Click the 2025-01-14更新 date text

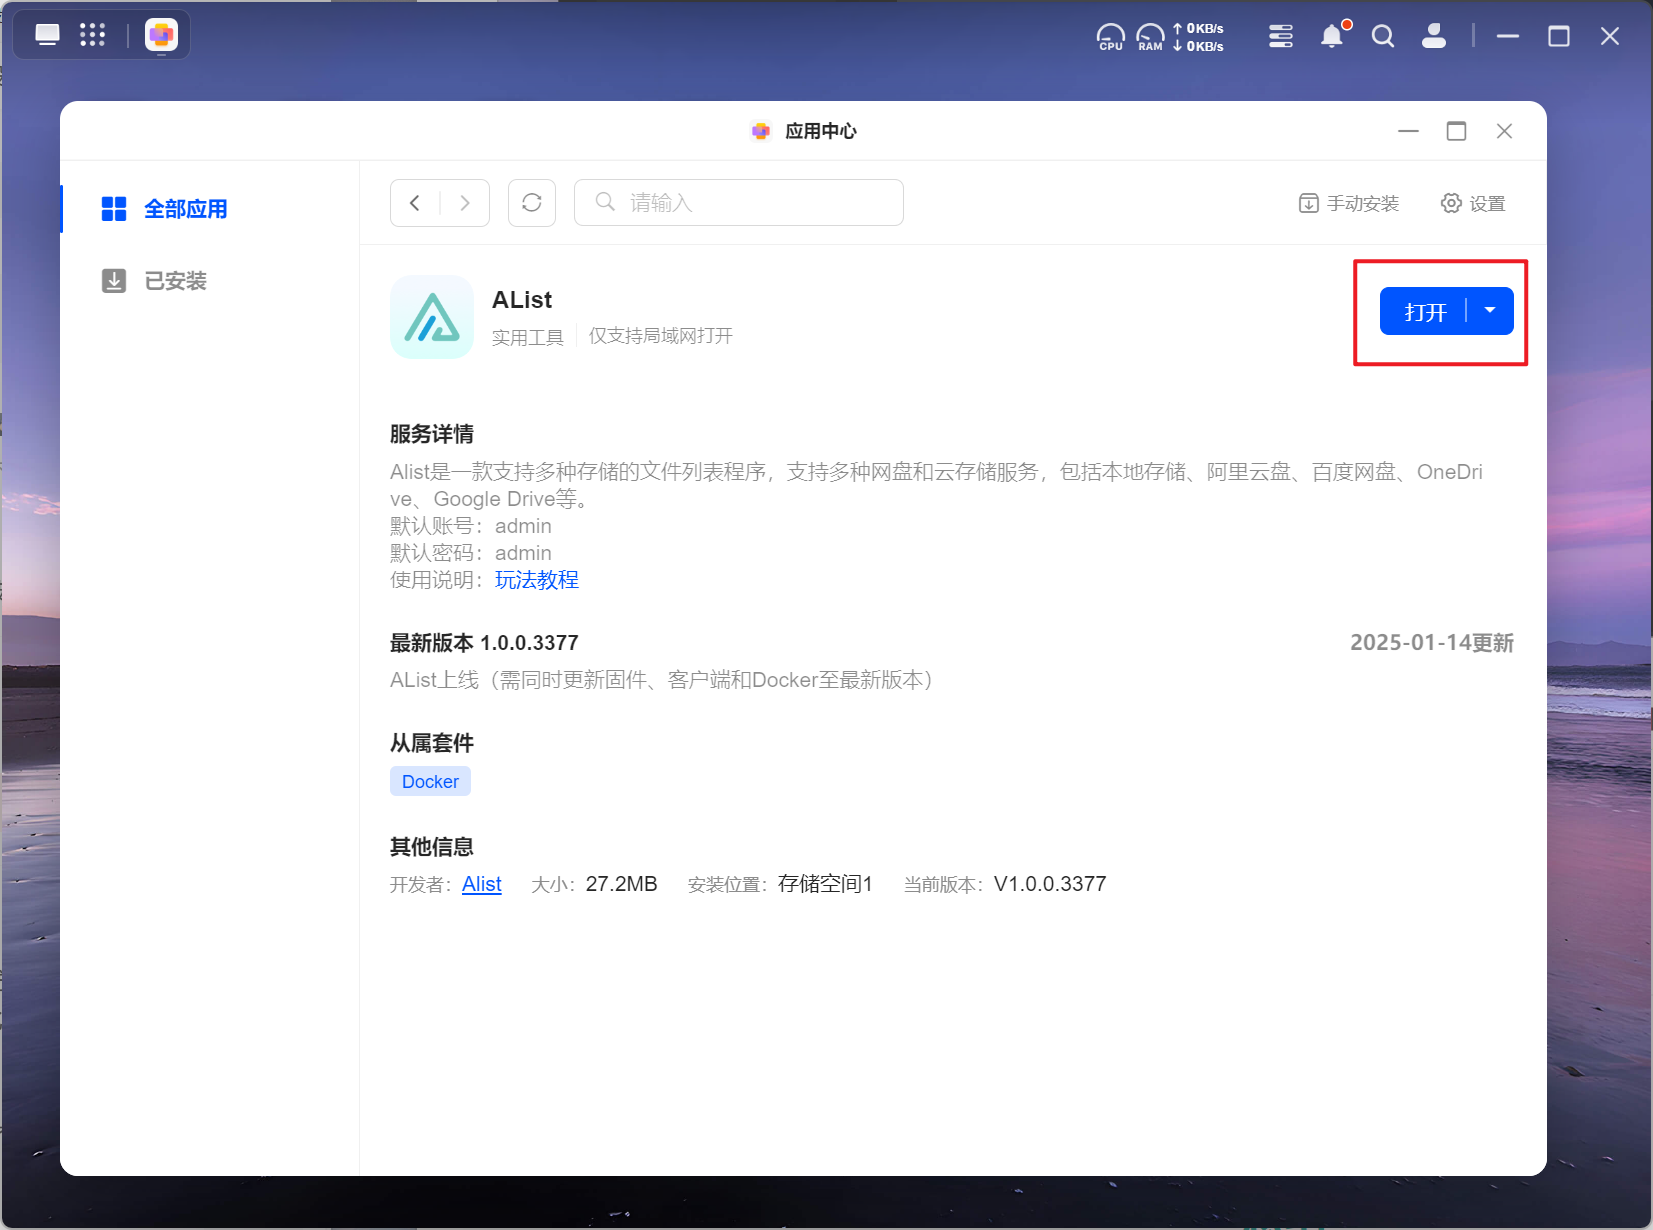click(x=1432, y=643)
